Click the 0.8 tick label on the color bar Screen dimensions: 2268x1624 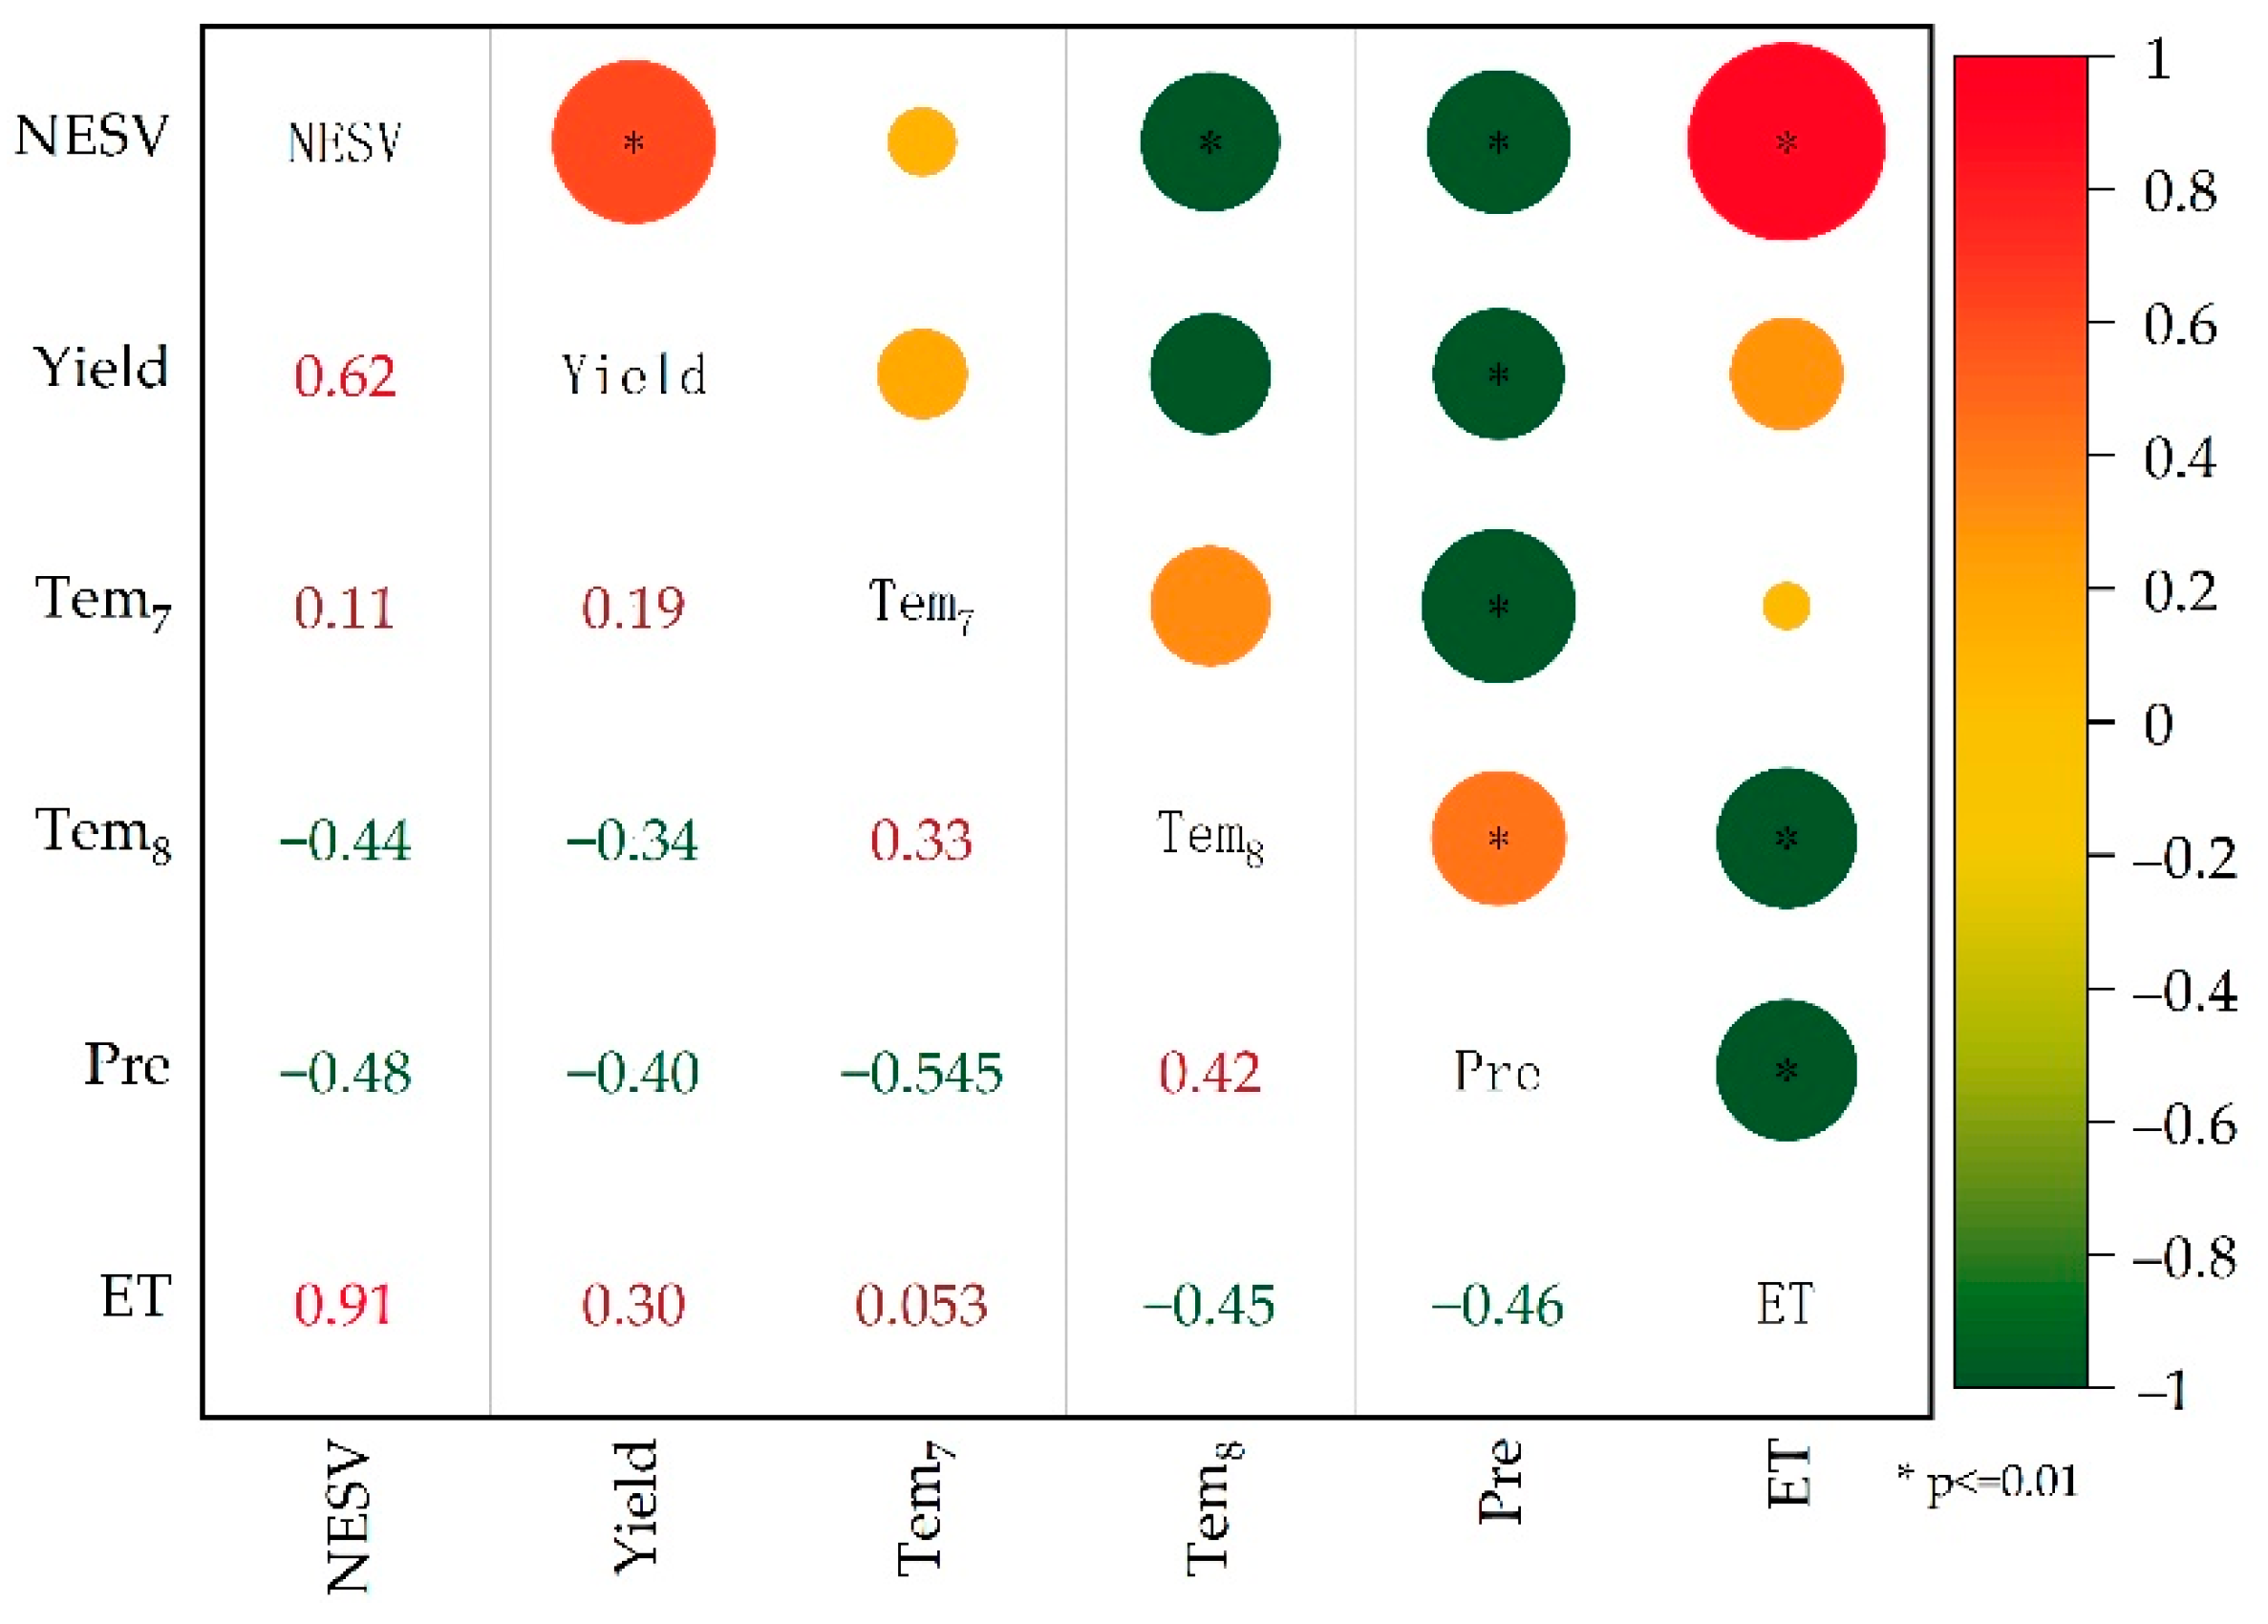[2180, 190]
